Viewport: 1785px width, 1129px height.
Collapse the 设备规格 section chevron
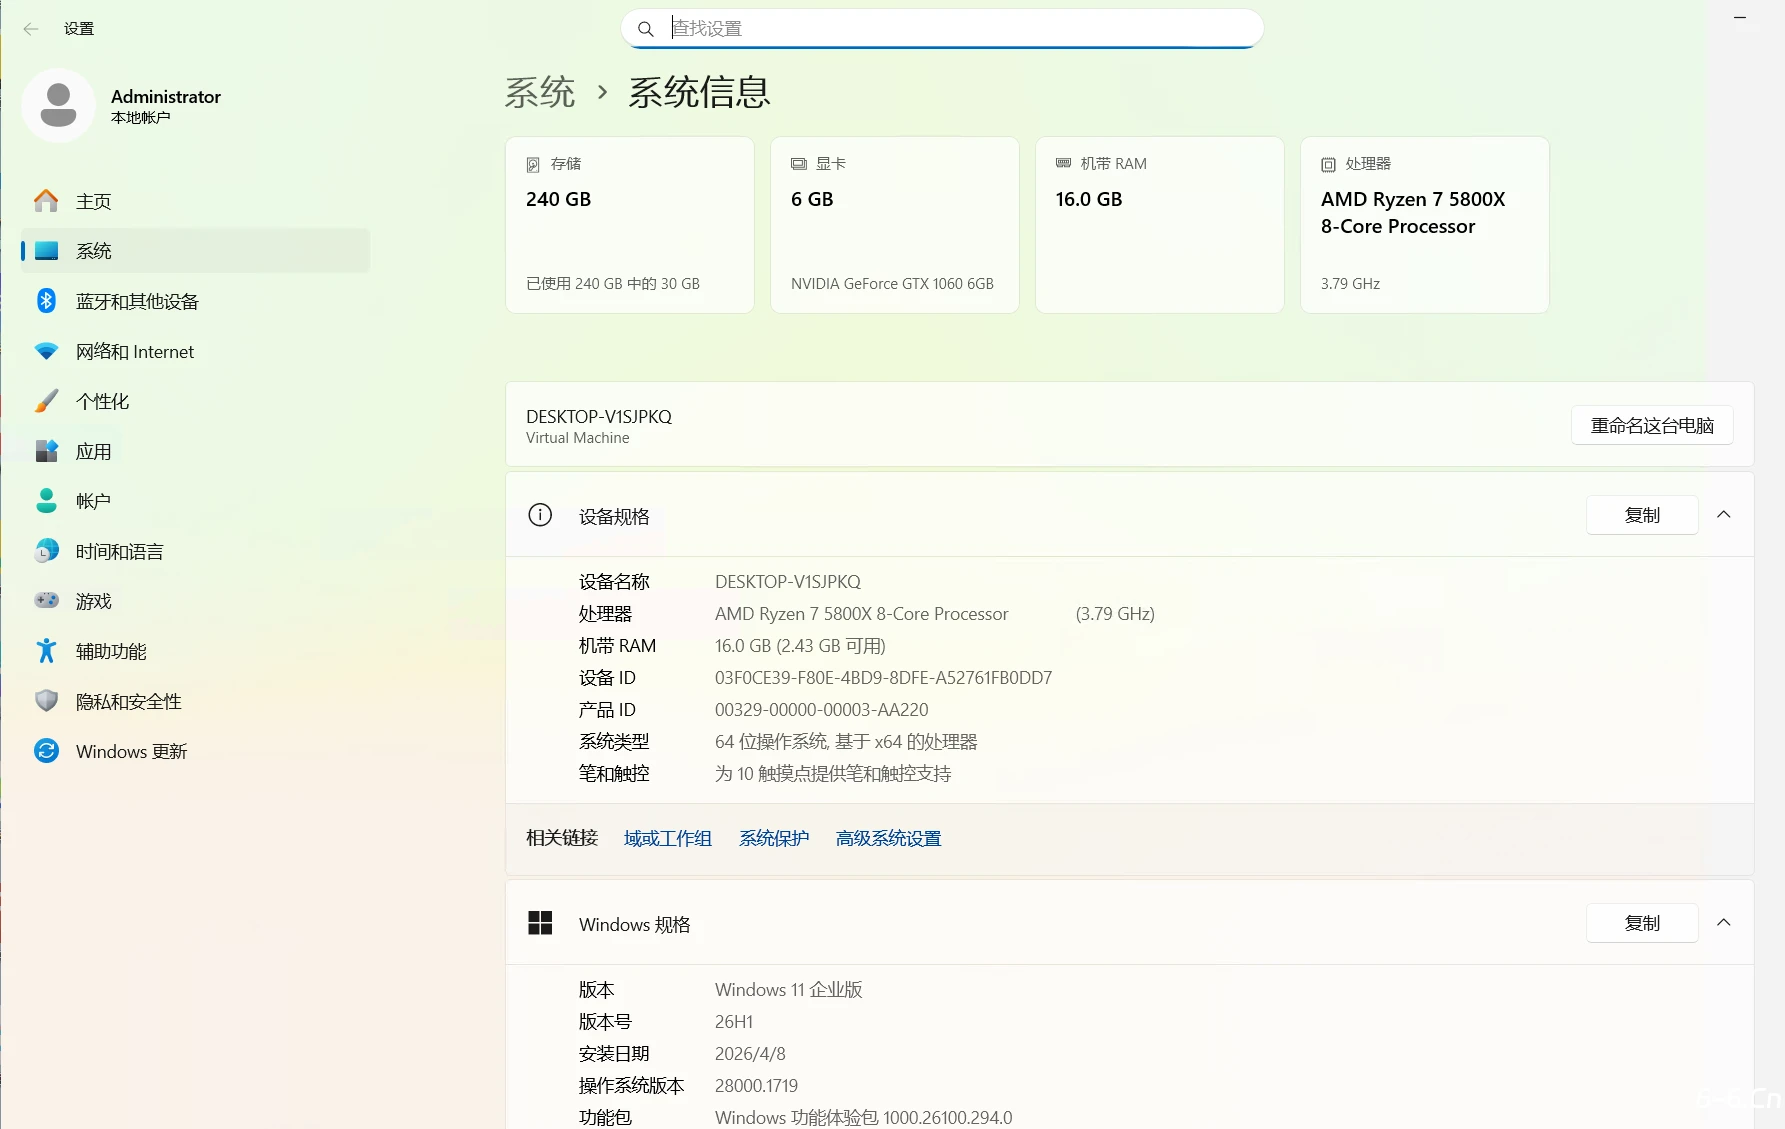point(1723,515)
